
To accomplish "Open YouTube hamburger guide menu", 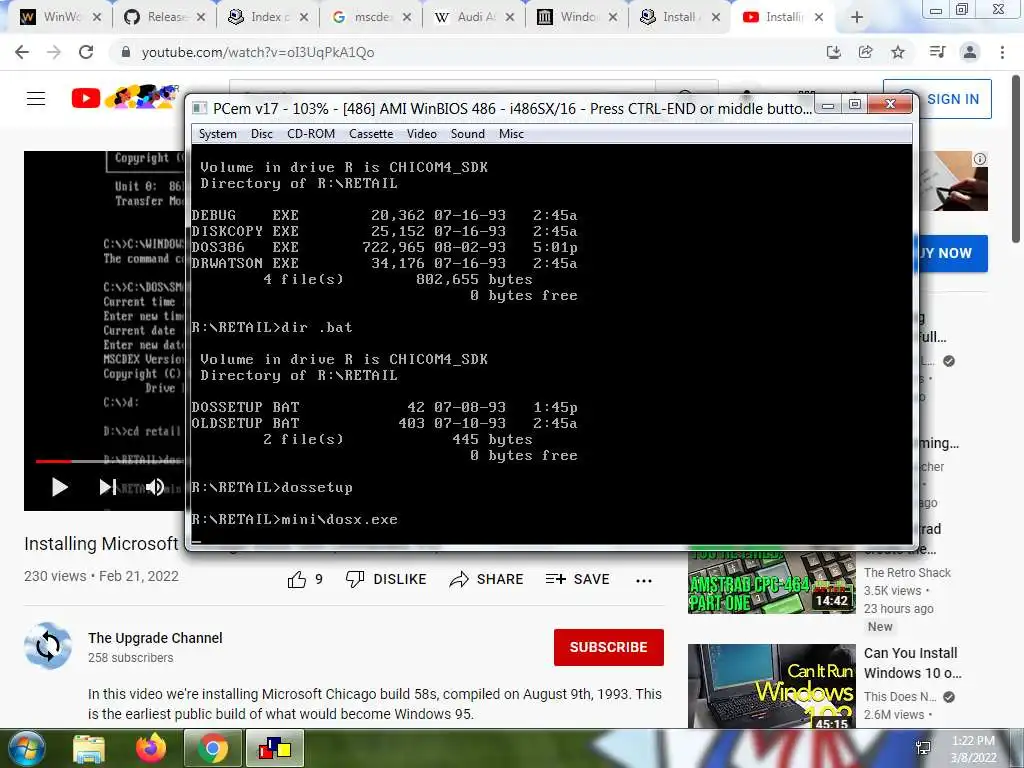I will (36, 99).
